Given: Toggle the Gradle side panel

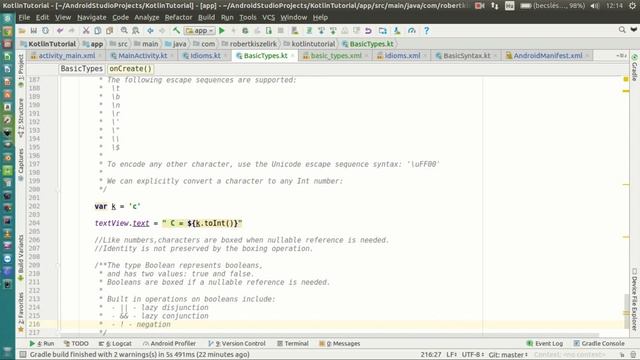Looking at the screenshot, I should tap(634, 67).
